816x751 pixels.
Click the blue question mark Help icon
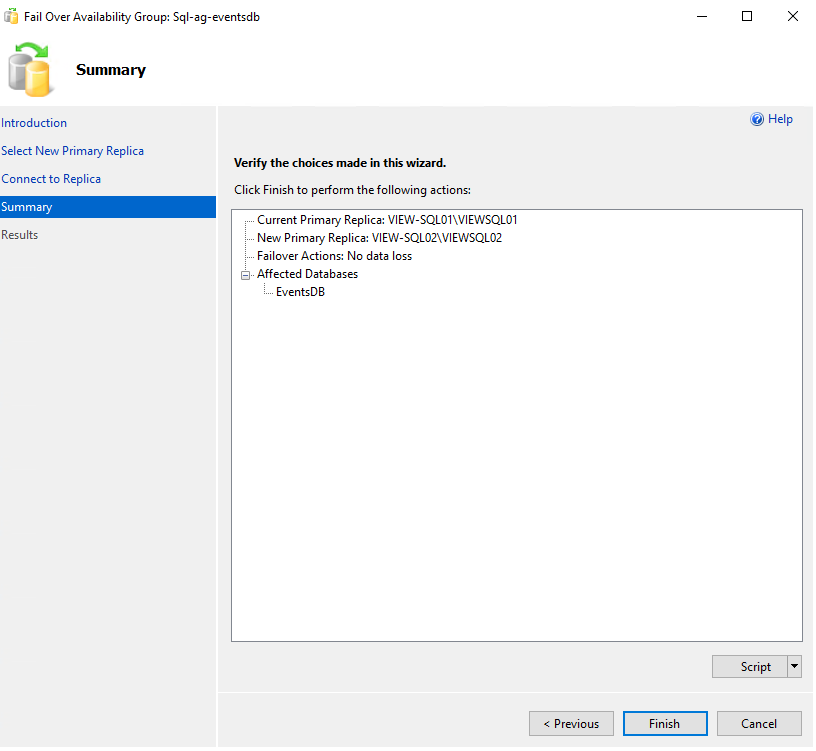click(x=757, y=119)
